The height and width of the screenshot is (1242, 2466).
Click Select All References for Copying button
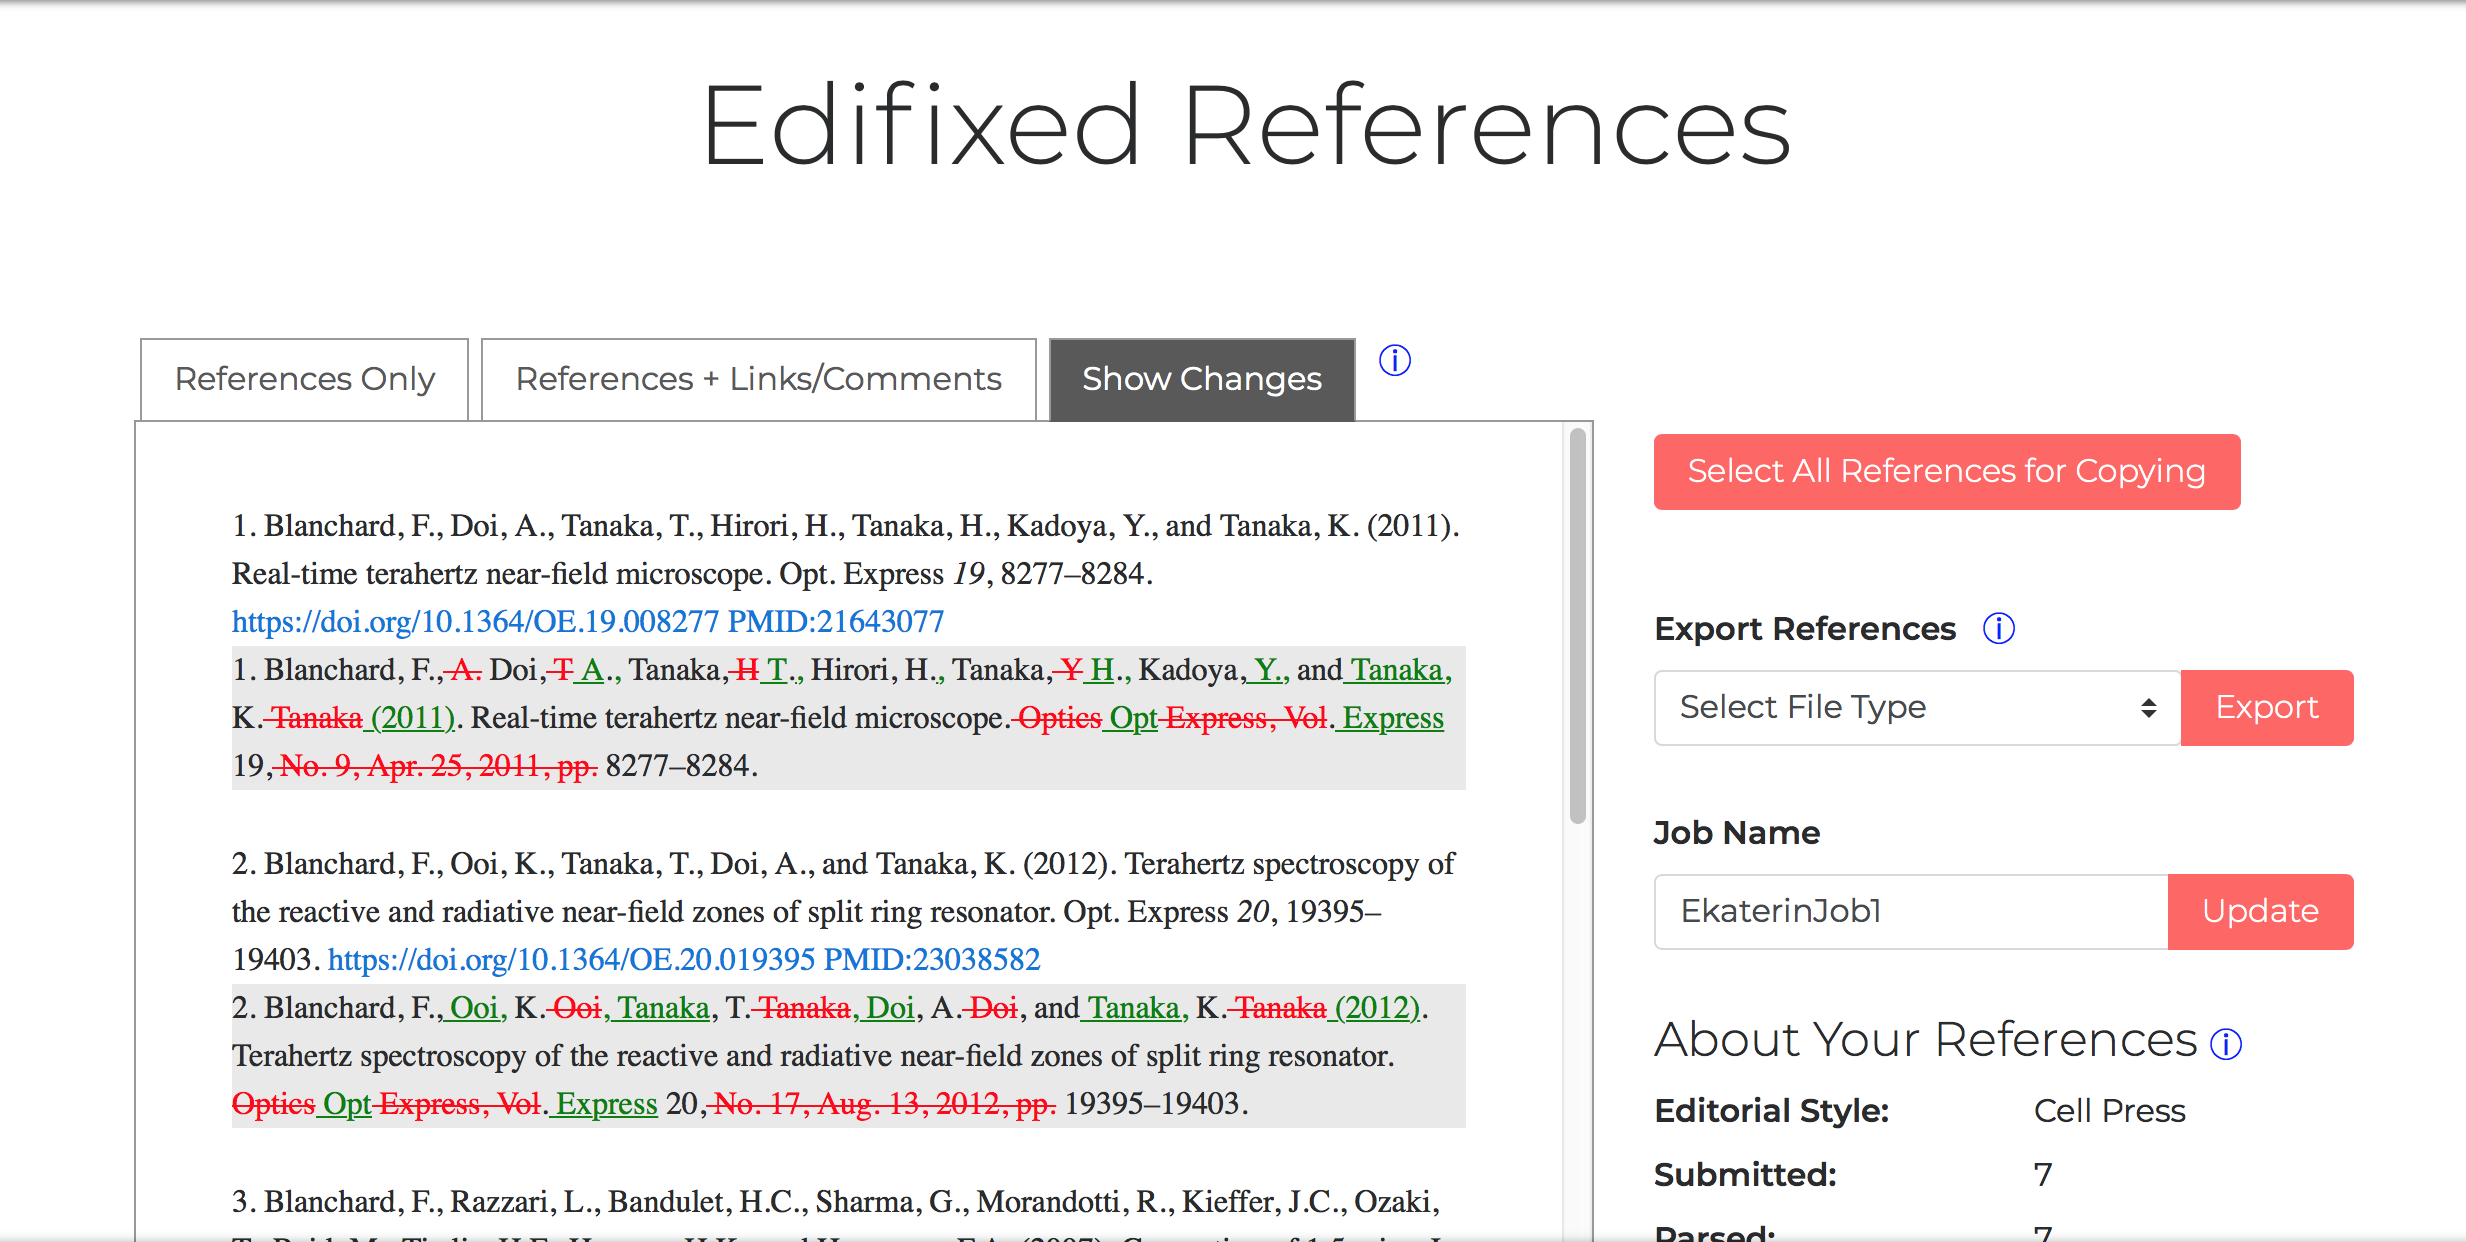pos(1946,471)
